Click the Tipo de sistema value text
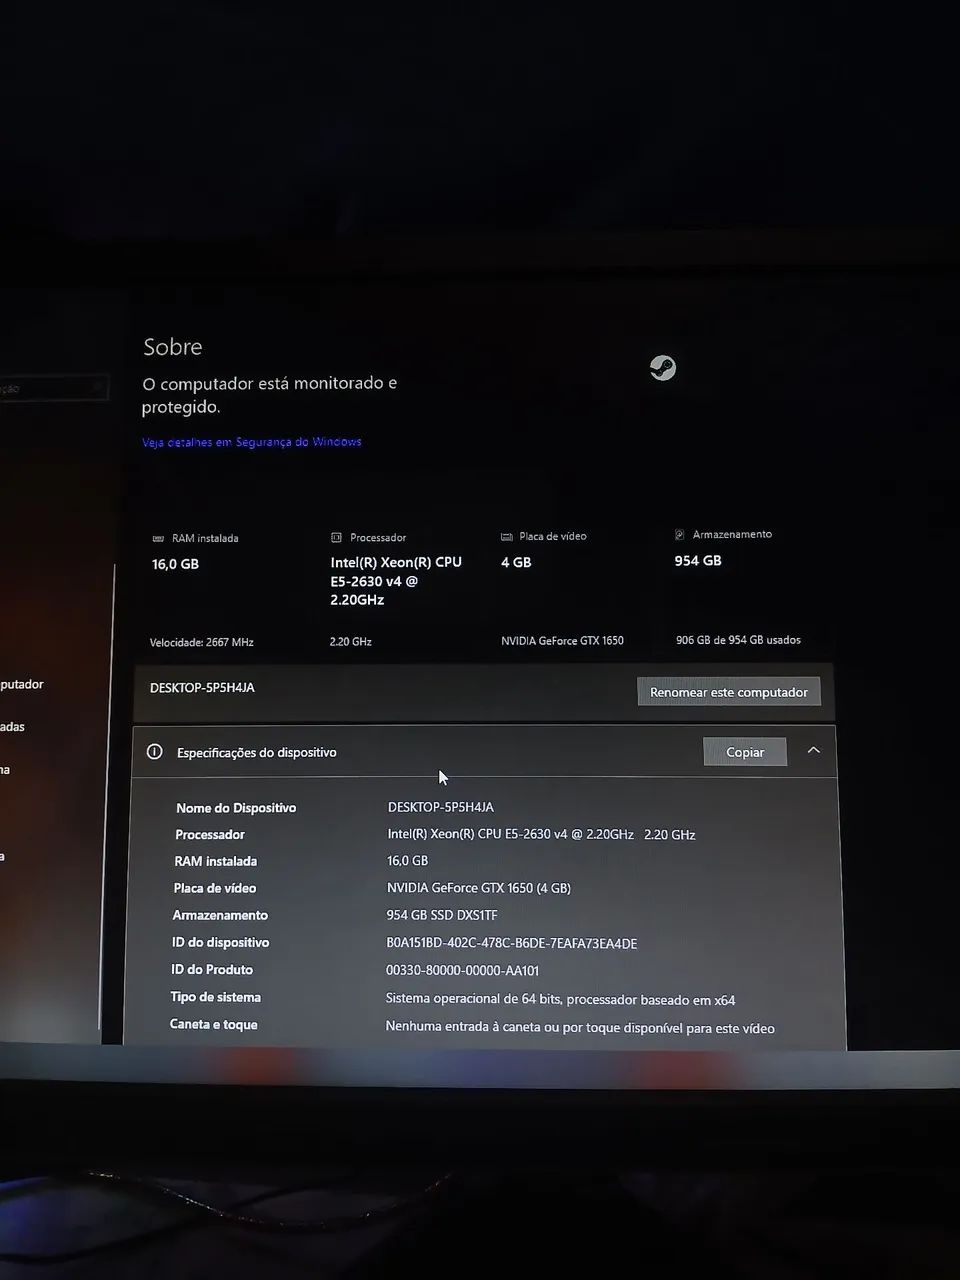This screenshot has height=1280, width=960. [560, 999]
